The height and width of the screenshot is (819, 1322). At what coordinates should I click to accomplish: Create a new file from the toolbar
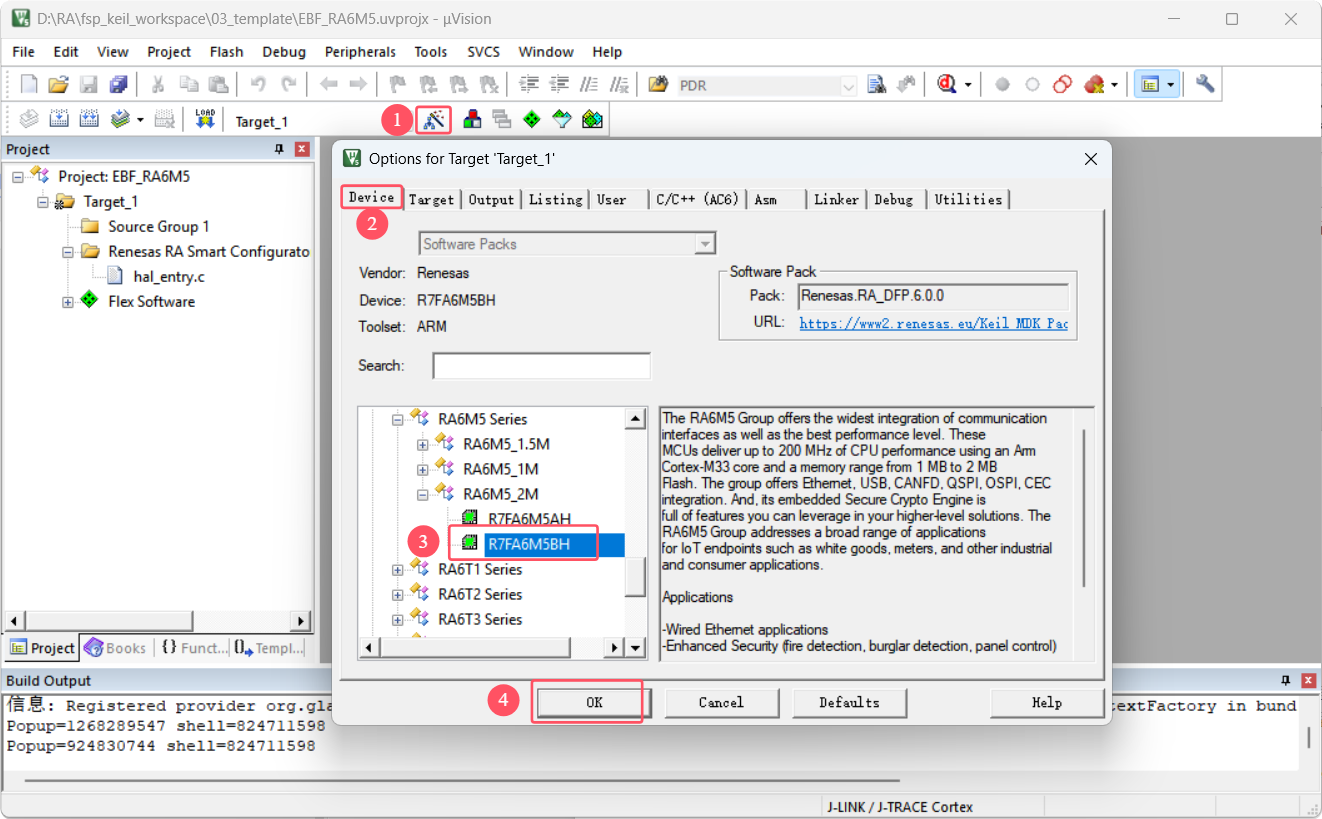pyautogui.click(x=29, y=85)
